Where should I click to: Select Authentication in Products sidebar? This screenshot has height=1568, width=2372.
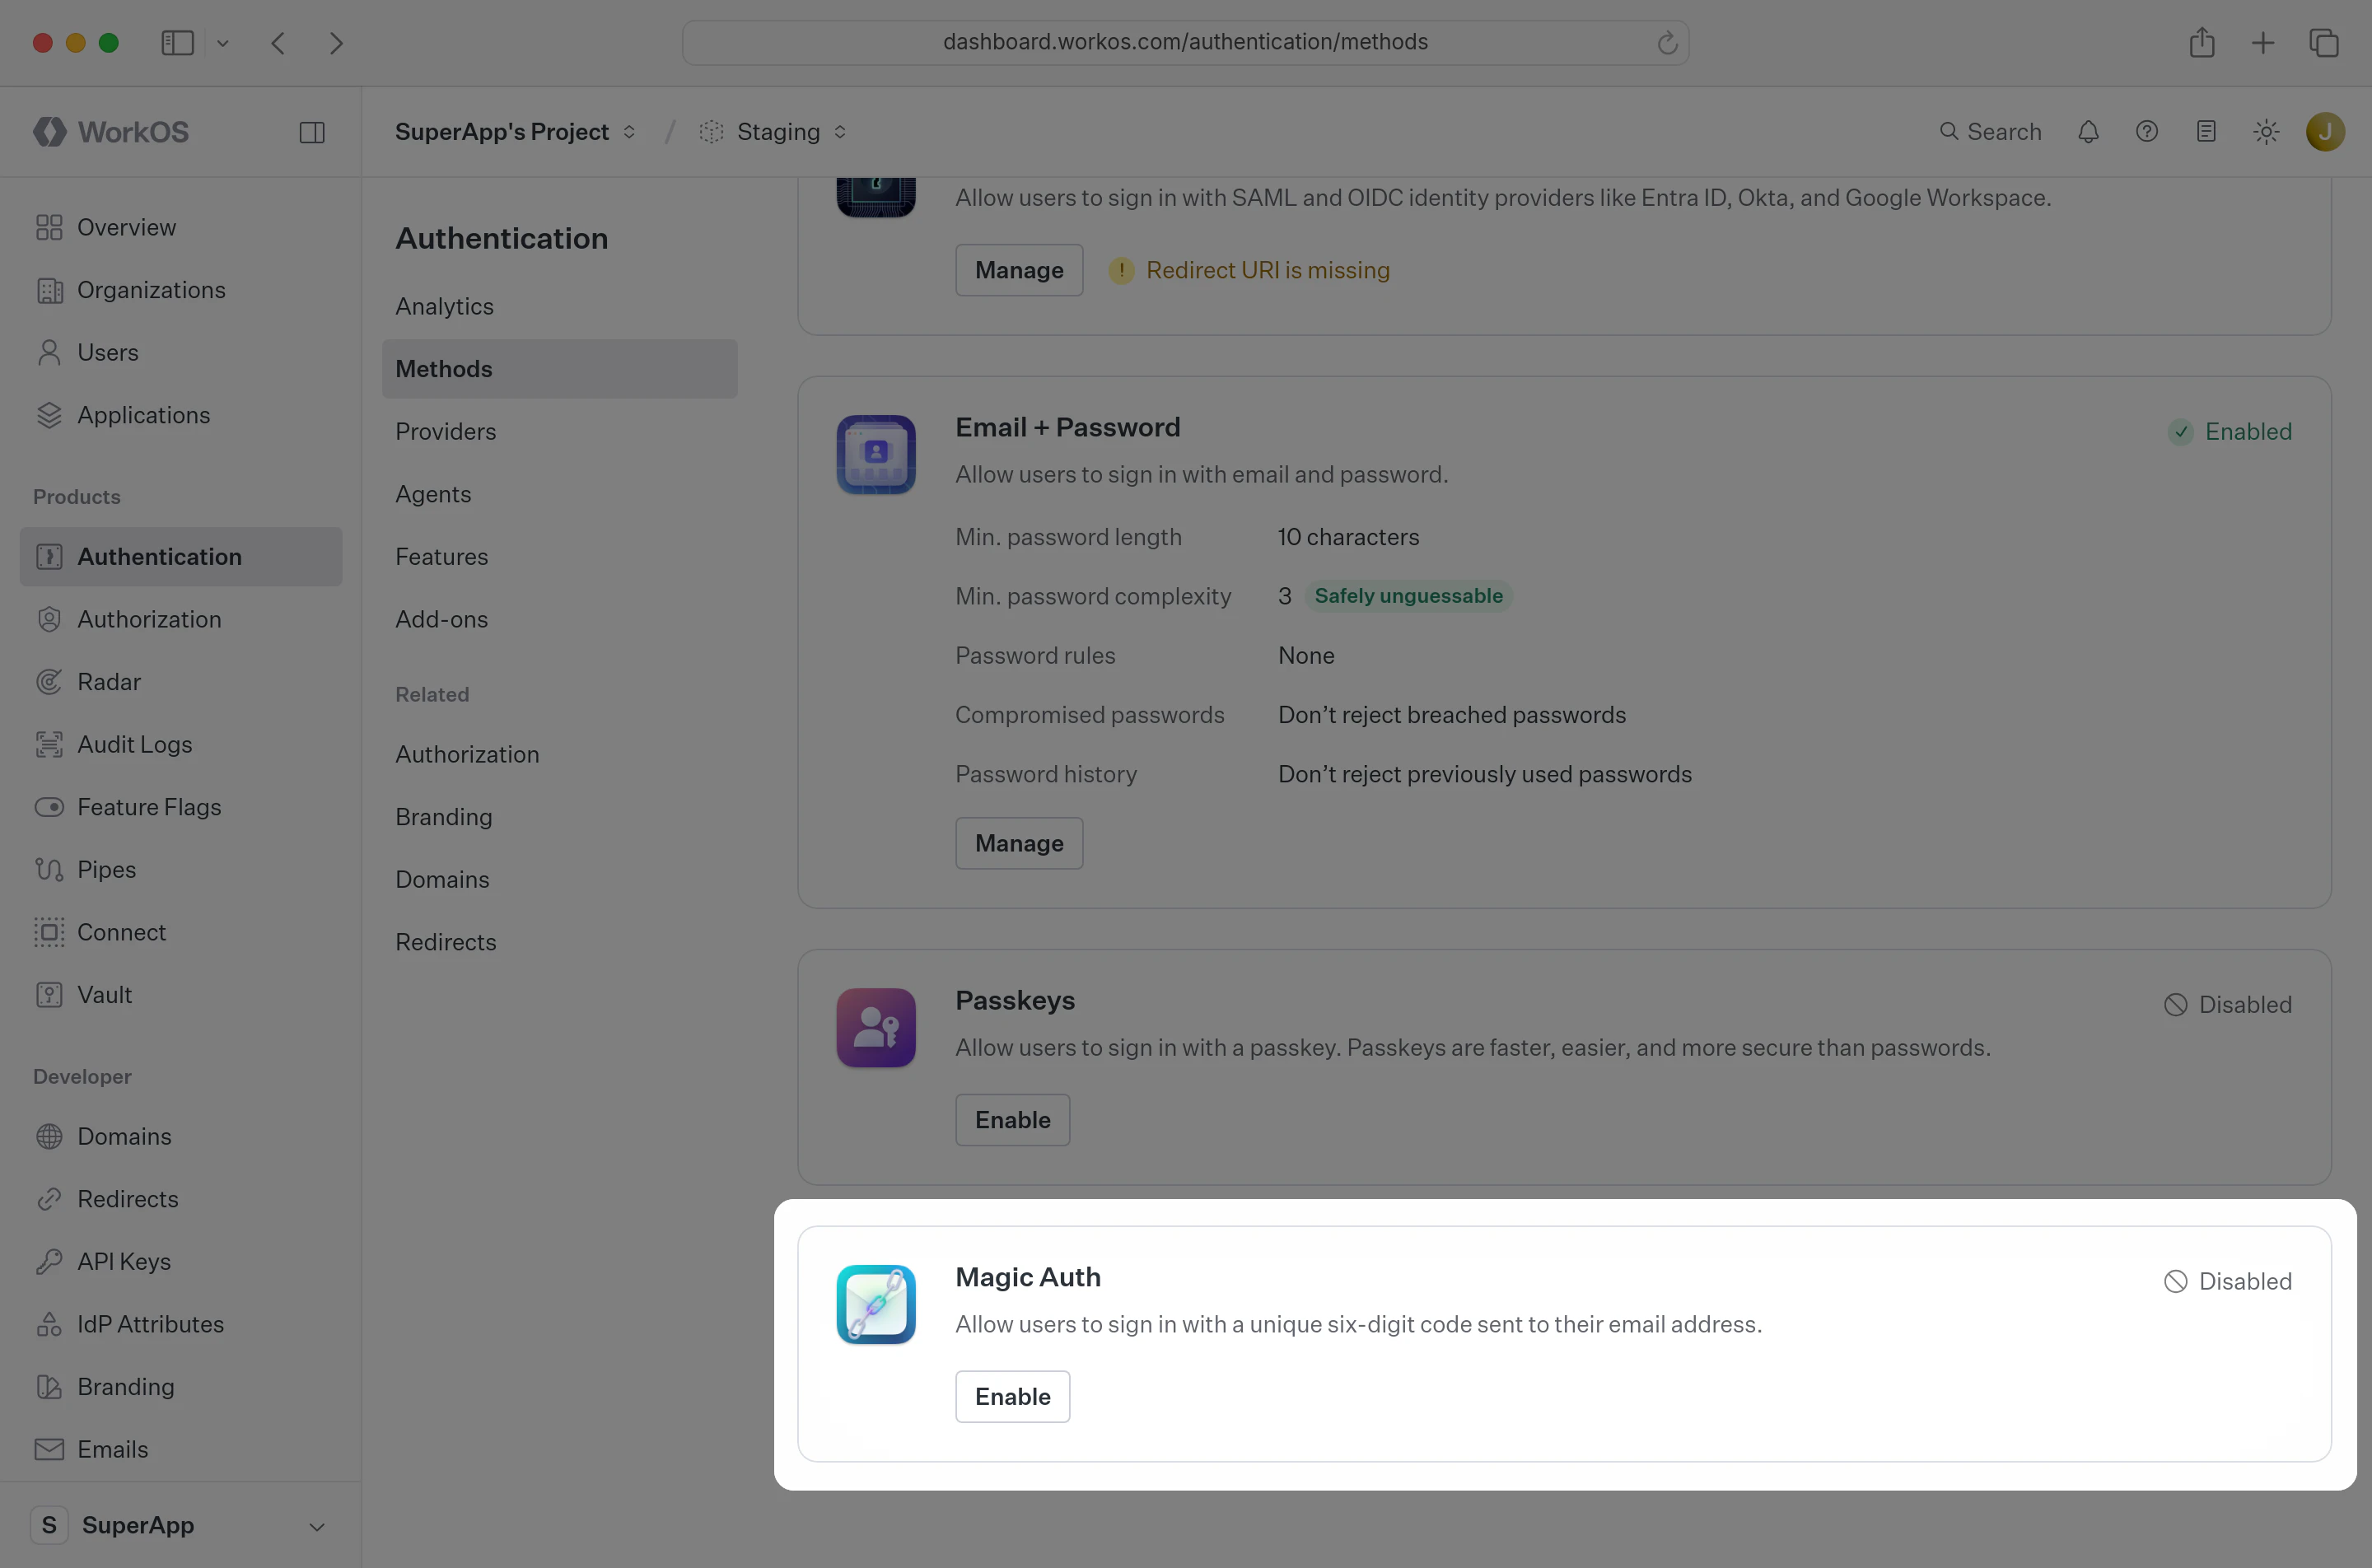(181, 557)
